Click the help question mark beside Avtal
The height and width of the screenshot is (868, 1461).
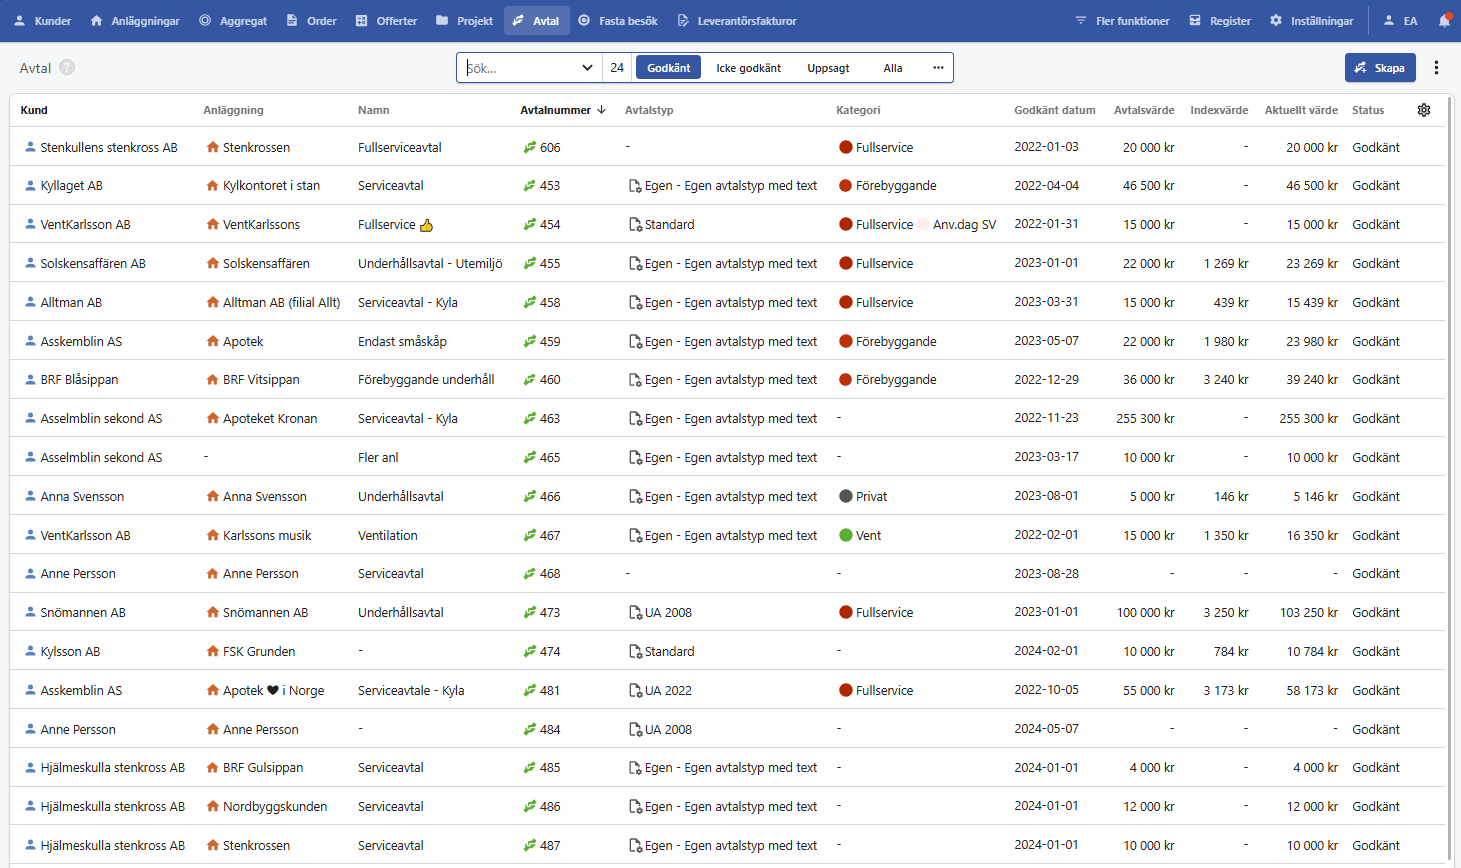click(67, 68)
